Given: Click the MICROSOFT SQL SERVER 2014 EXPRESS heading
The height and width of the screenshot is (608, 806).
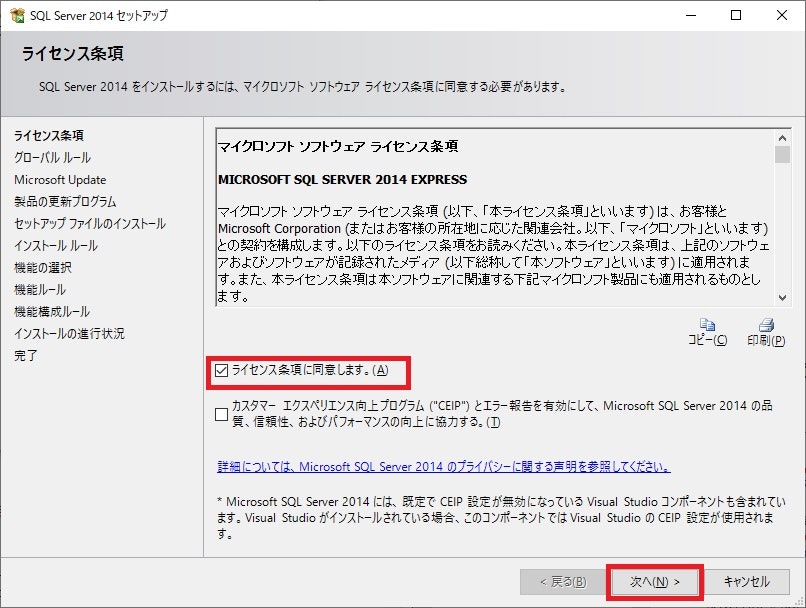Looking at the screenshot, I should click(342, 179).
